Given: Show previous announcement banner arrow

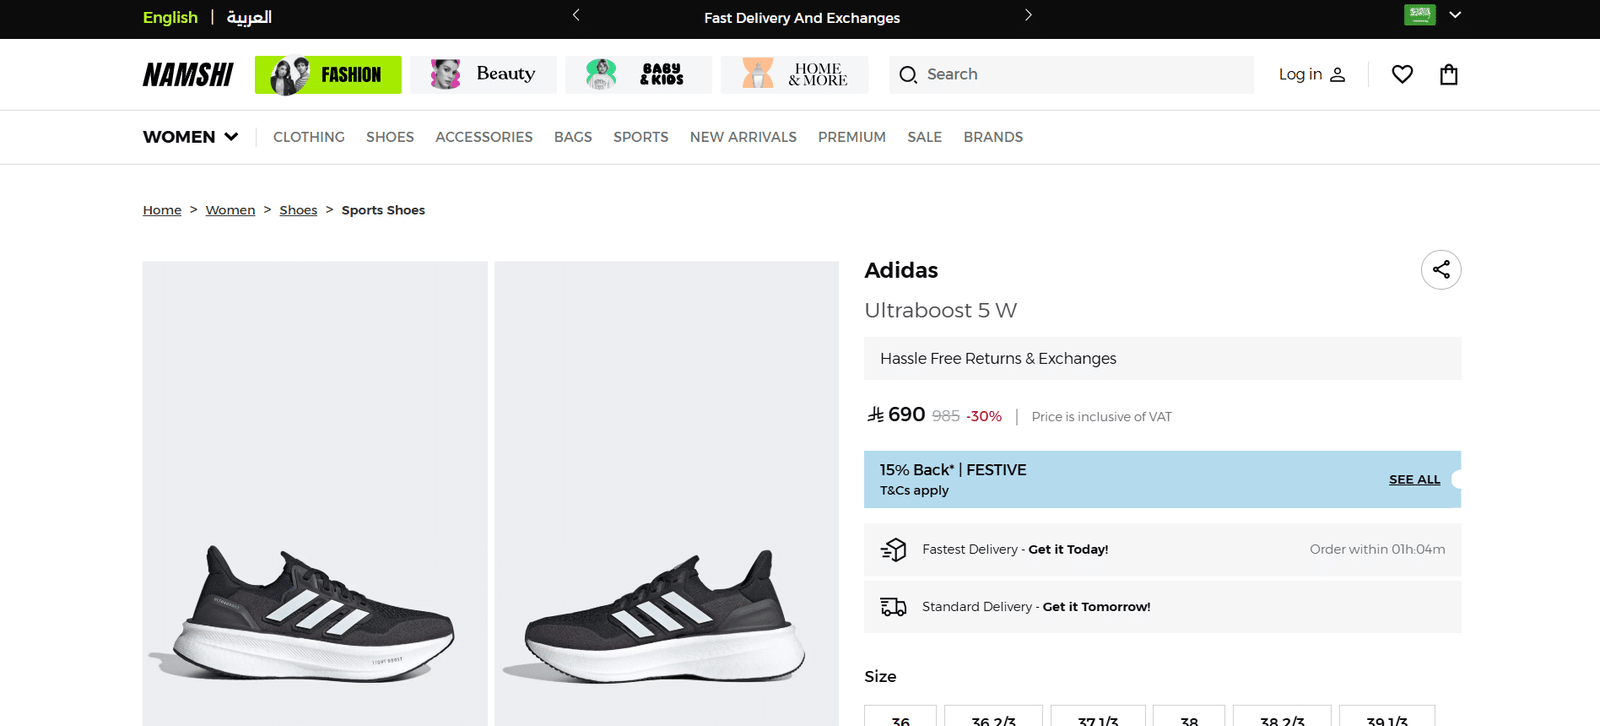Looking at the screenshot, I should [x=576, y=15].
